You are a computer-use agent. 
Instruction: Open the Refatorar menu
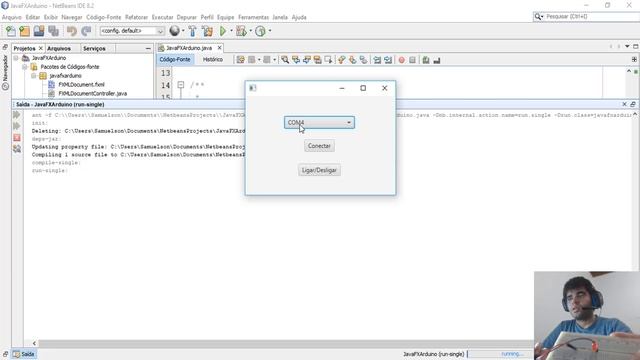coord(136,17)
